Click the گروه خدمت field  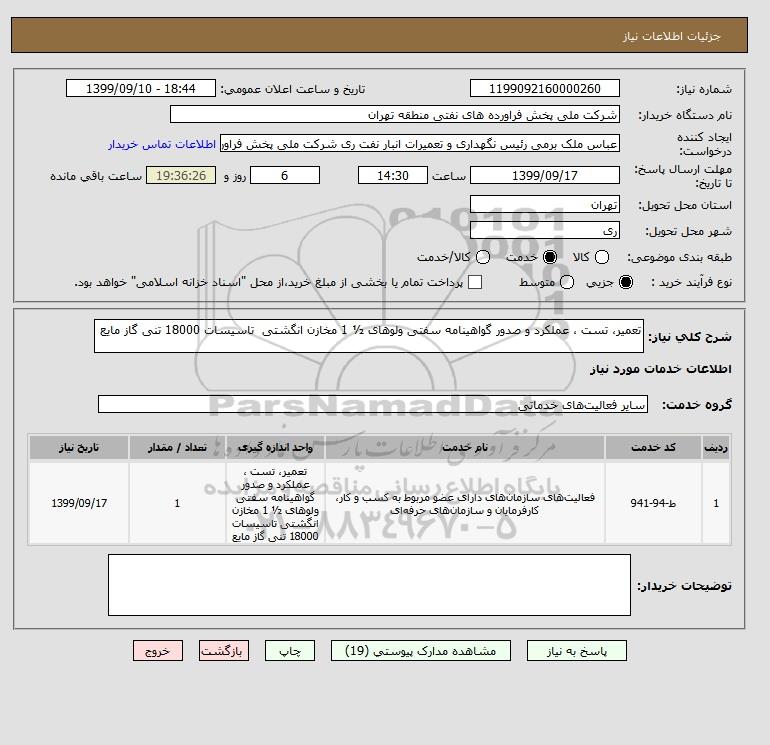tap(373, 404)
